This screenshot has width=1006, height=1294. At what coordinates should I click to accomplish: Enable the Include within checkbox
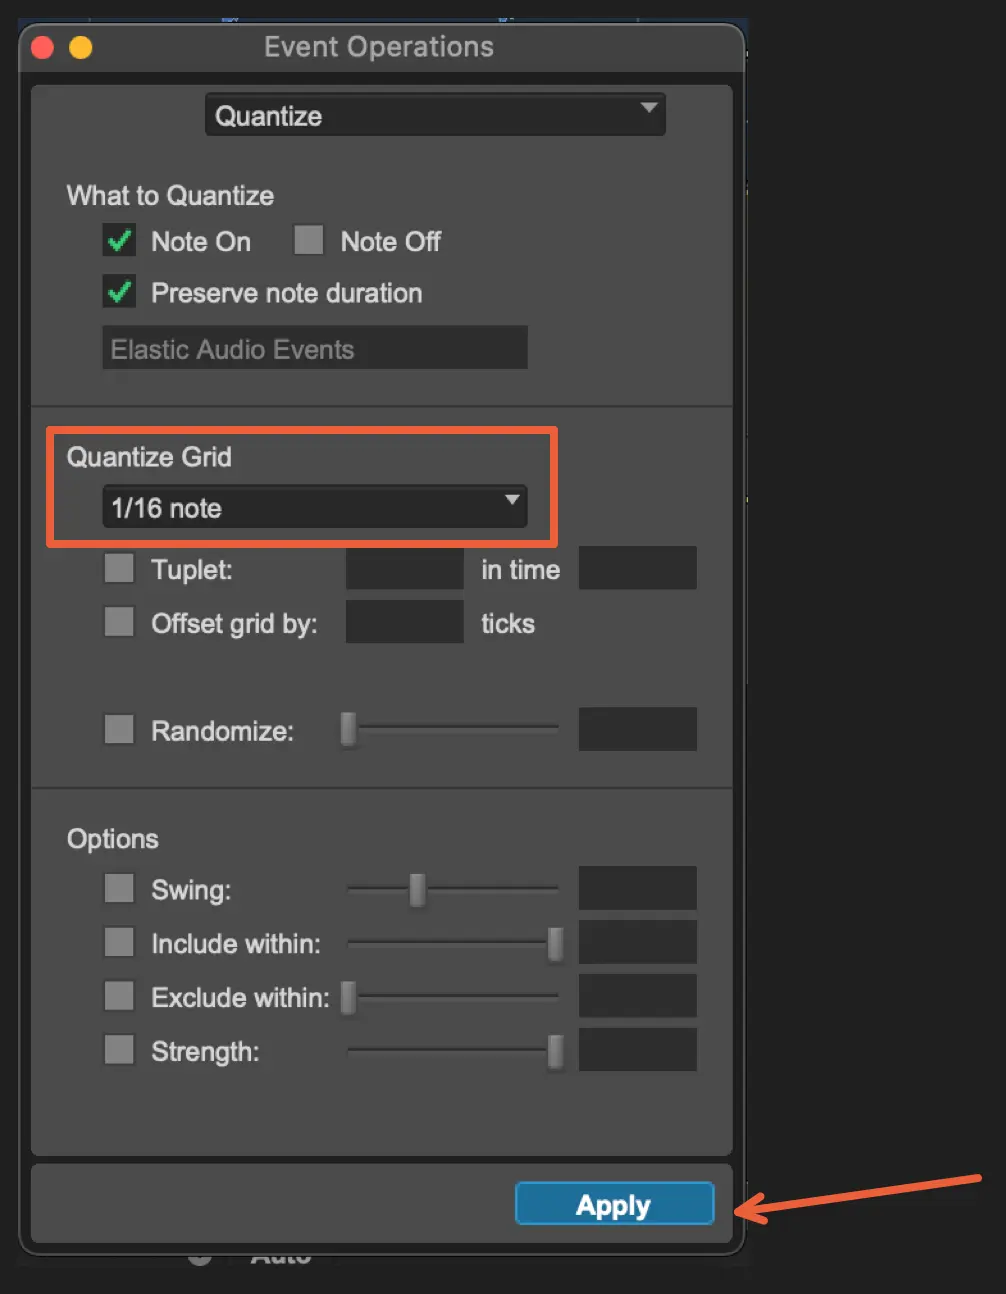point(120,943)
